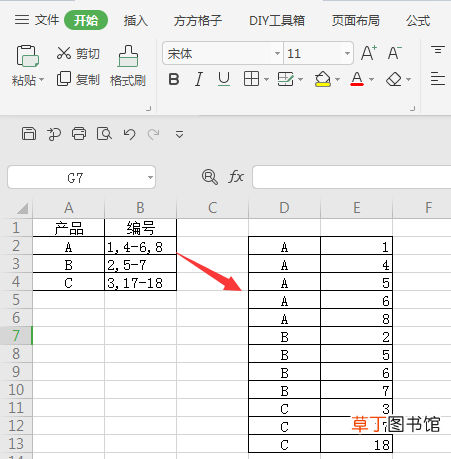Select cell containing 编号

[x=140, y=228]
